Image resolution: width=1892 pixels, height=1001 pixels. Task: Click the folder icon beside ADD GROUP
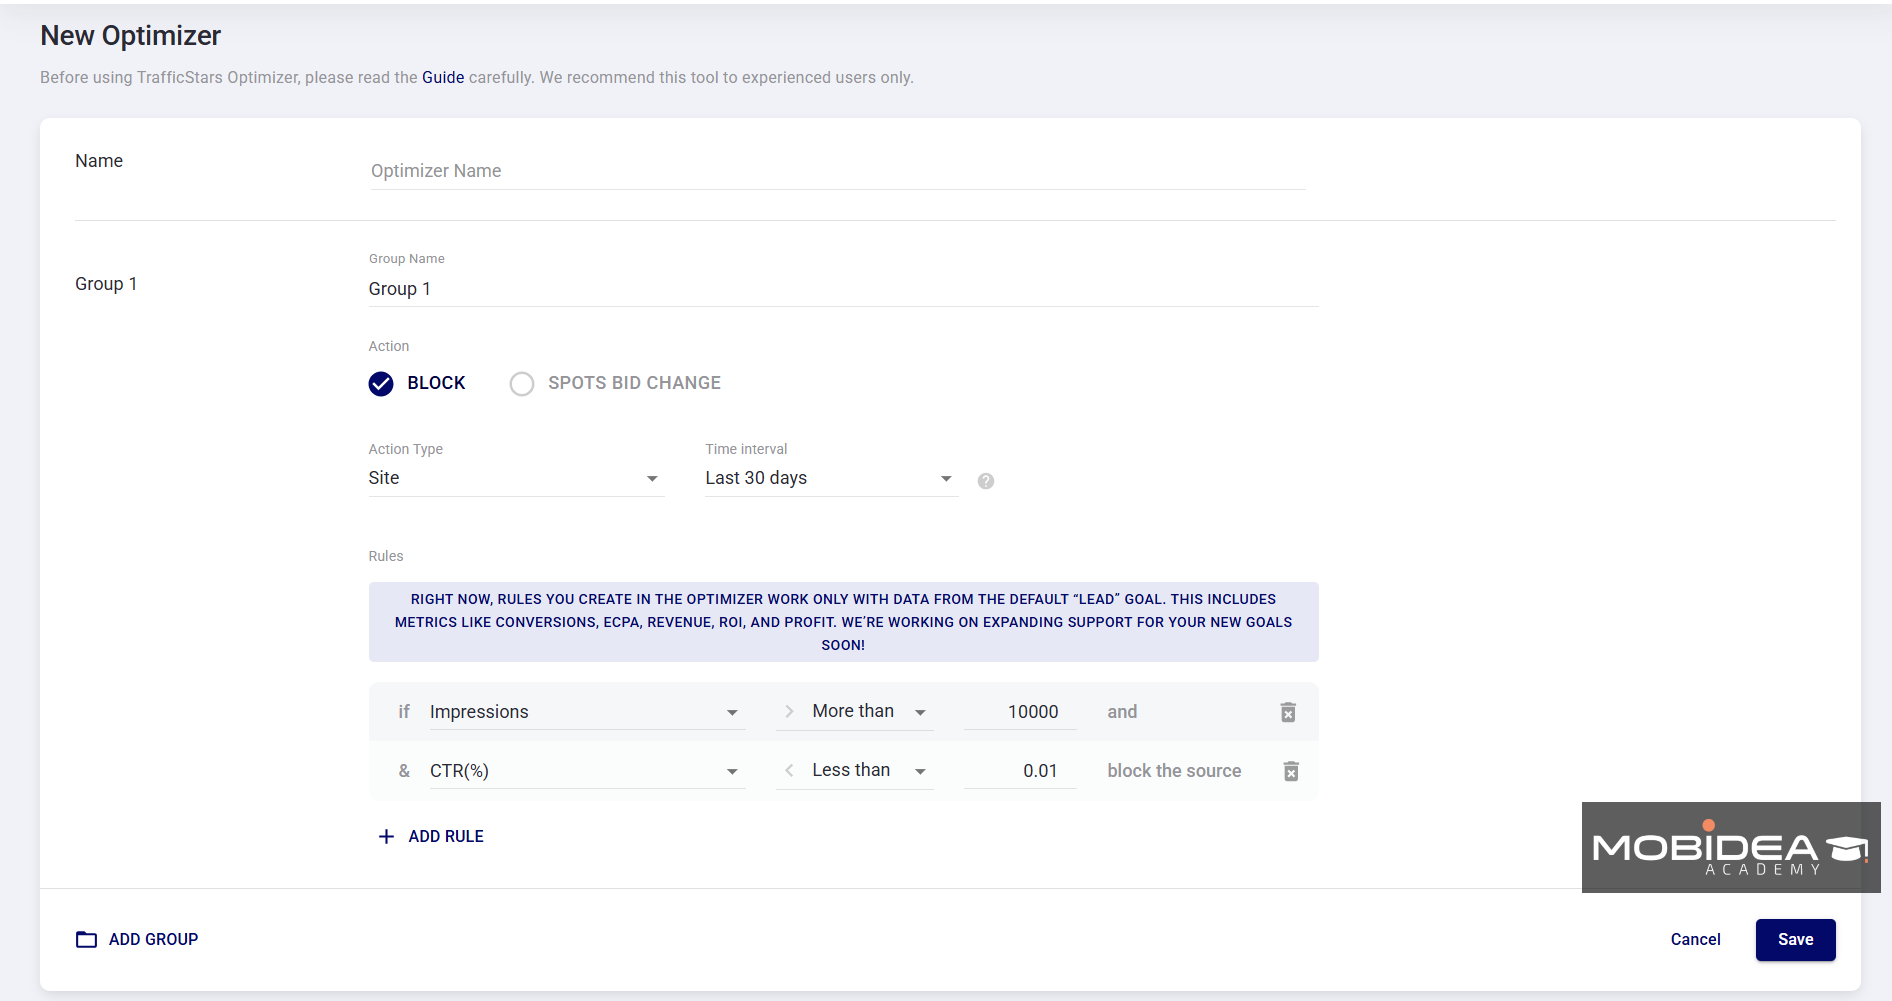tap(86, 939)
